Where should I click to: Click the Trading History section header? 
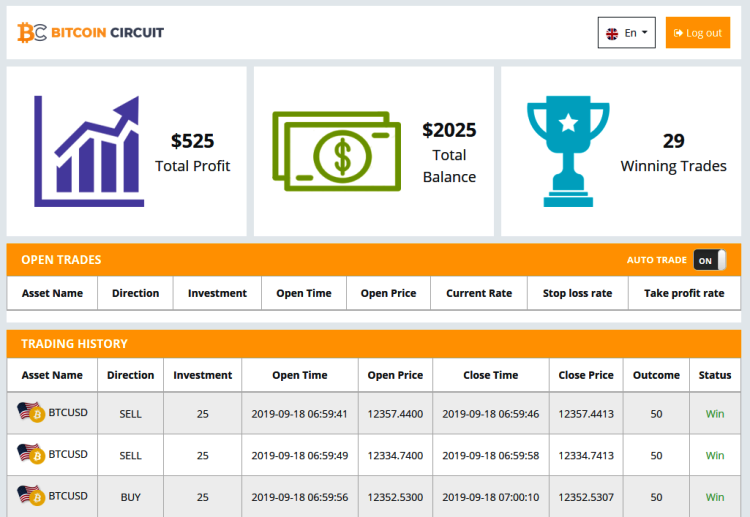[x=75, y=343]
